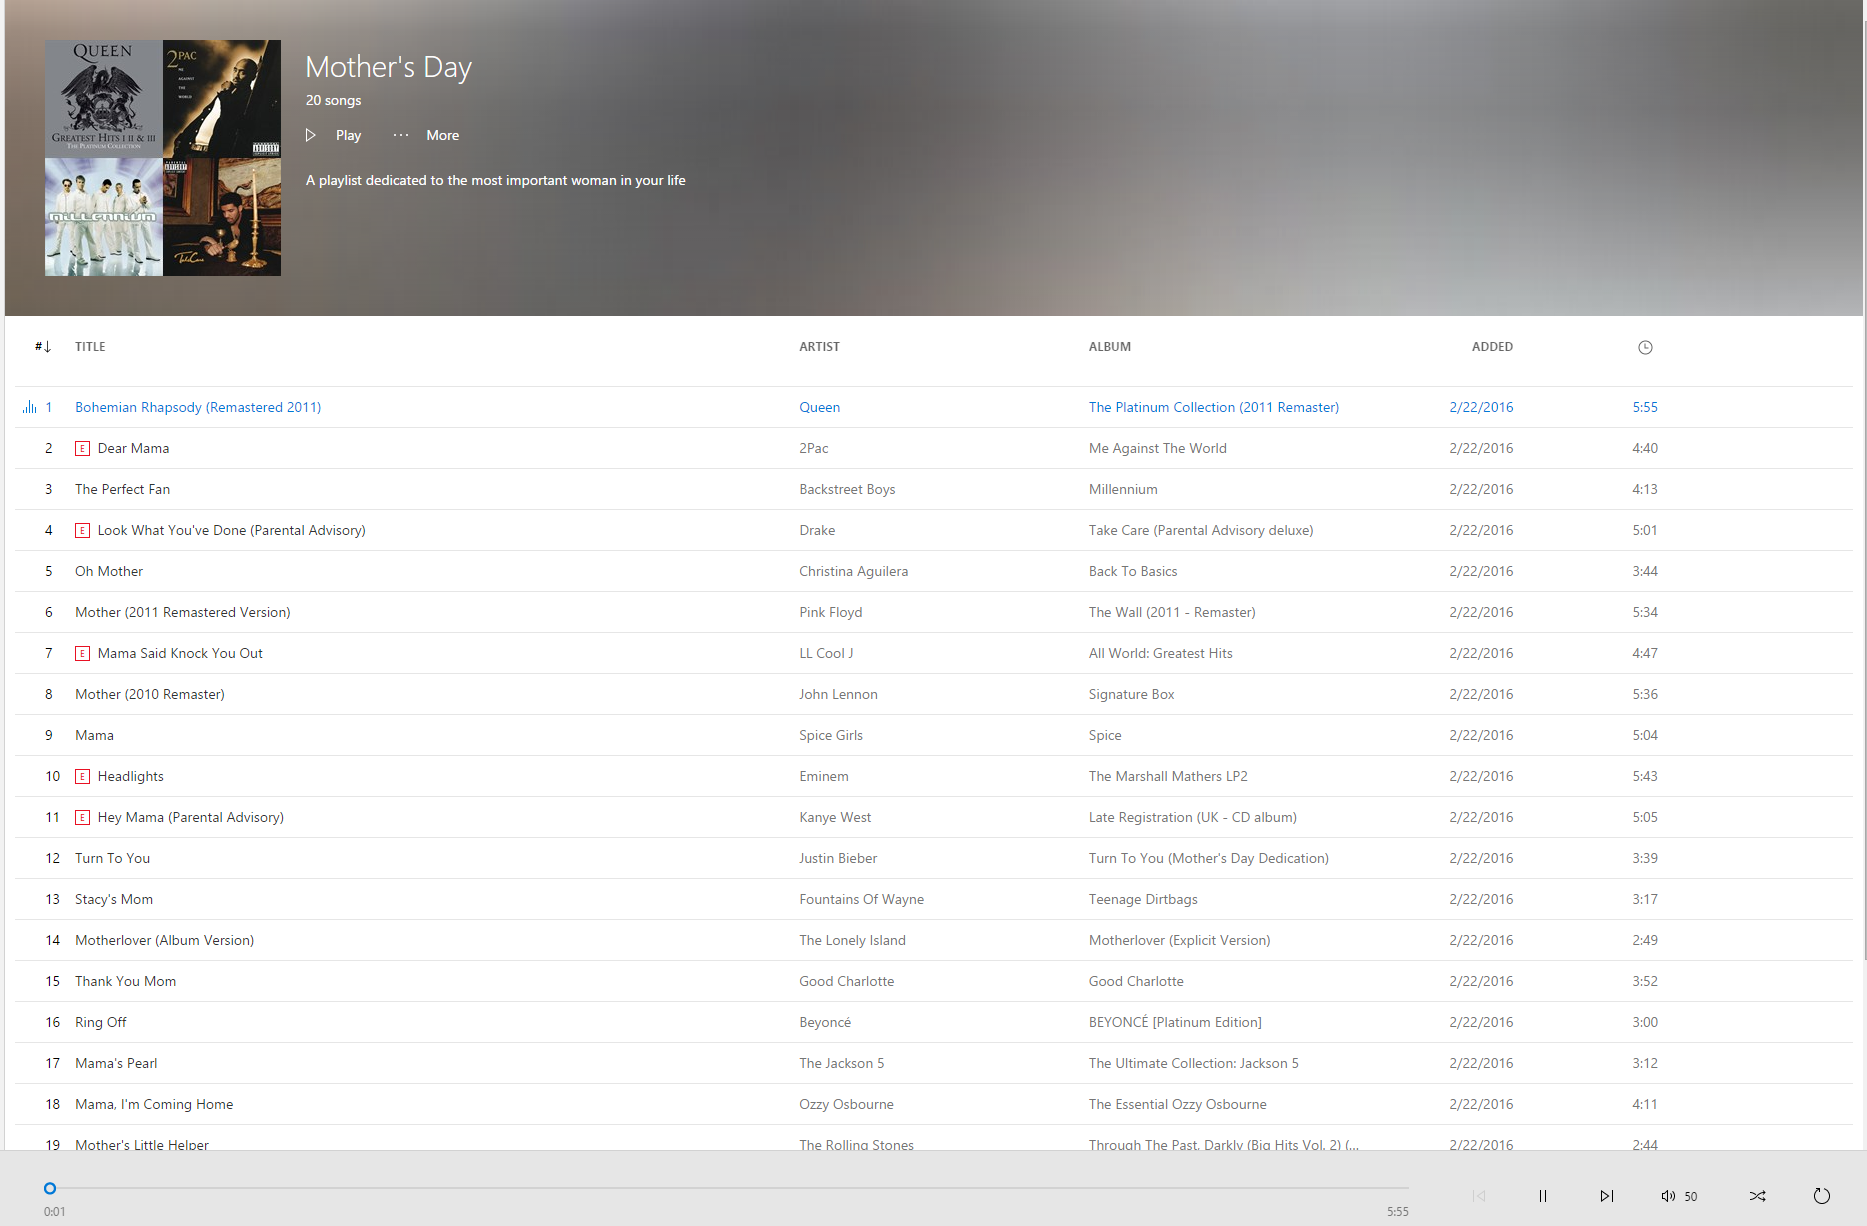The height and width of the screenshot is (1226, 1867).
Task: Click artist LL Cool J
Action: (826, 653)
